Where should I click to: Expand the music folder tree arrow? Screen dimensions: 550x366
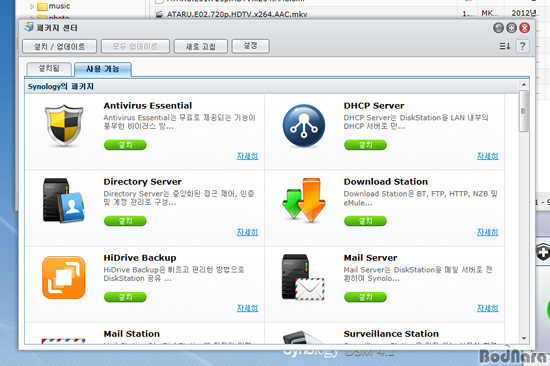pos(32,6)
